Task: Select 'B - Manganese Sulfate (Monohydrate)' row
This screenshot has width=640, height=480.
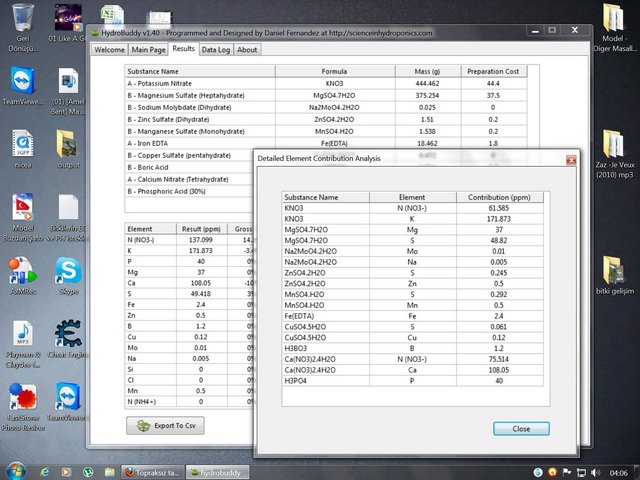Action: tap(326, 131)
